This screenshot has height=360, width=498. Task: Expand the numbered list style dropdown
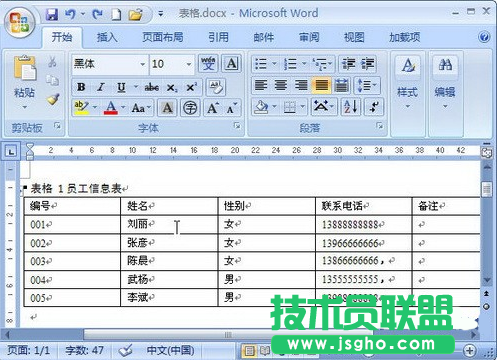(x=304, y=63)
